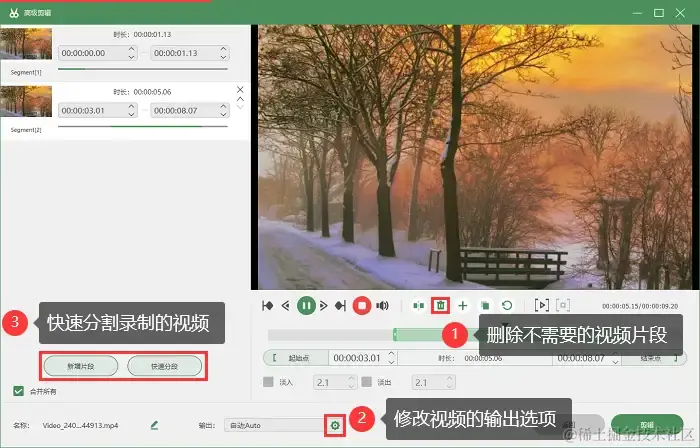Move Segment[2] down in the list
Image resolution: width=700 pixels, height=448 pixels.
240,107
